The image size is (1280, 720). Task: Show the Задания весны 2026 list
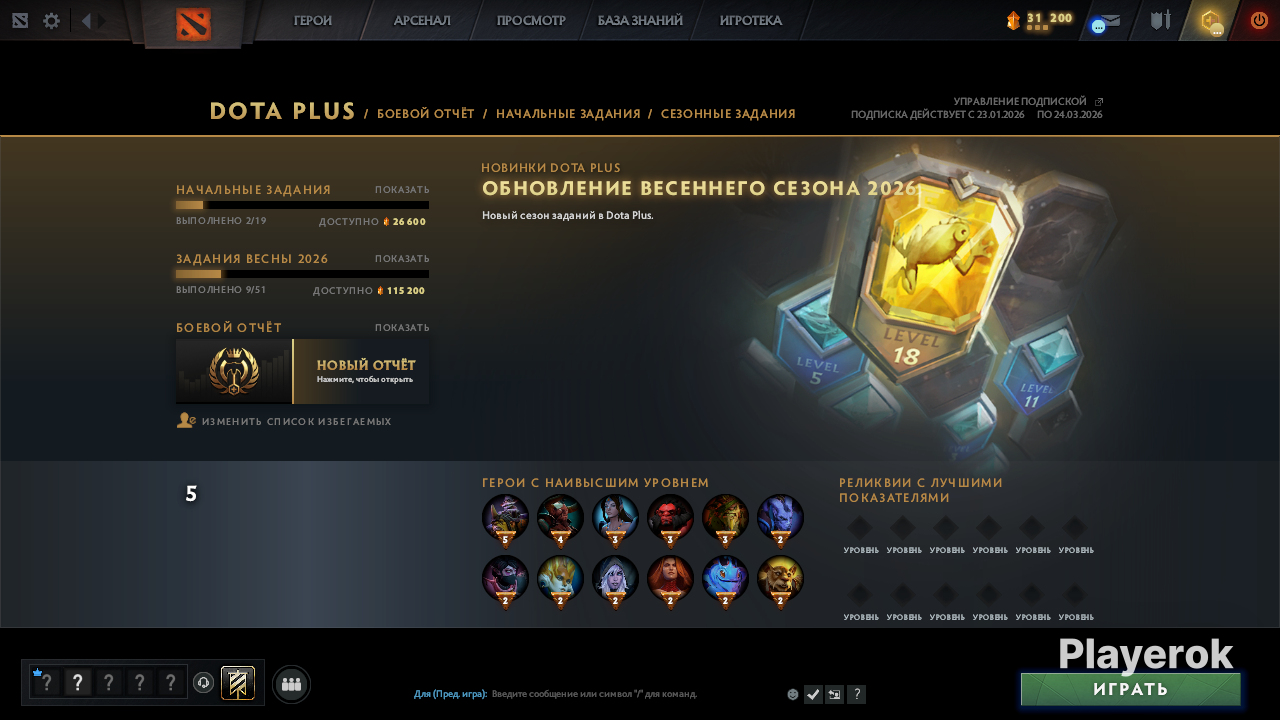(402, 259)
